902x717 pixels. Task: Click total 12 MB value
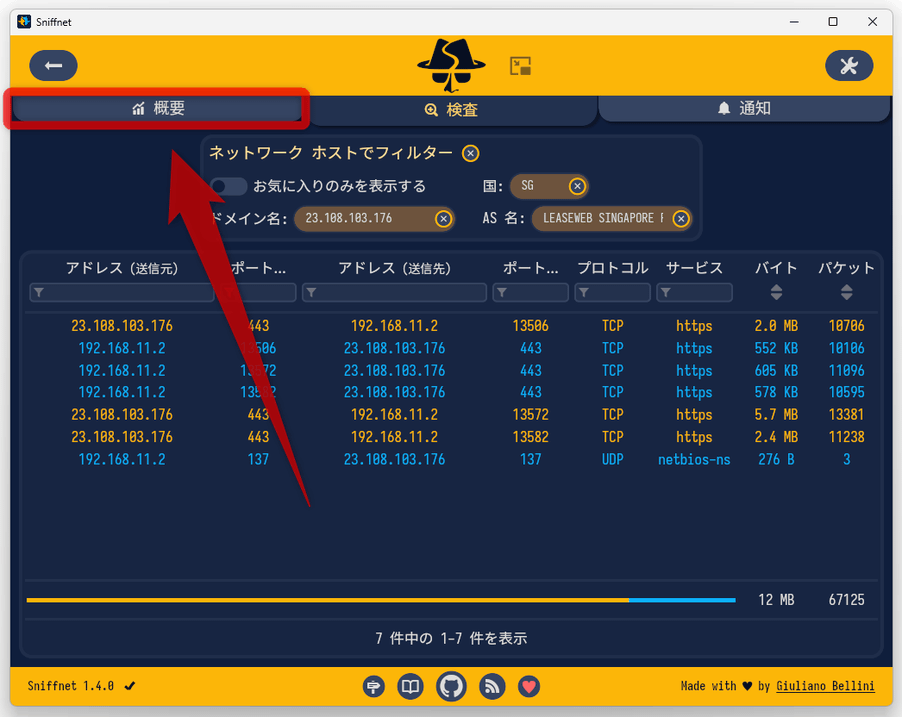776,600
